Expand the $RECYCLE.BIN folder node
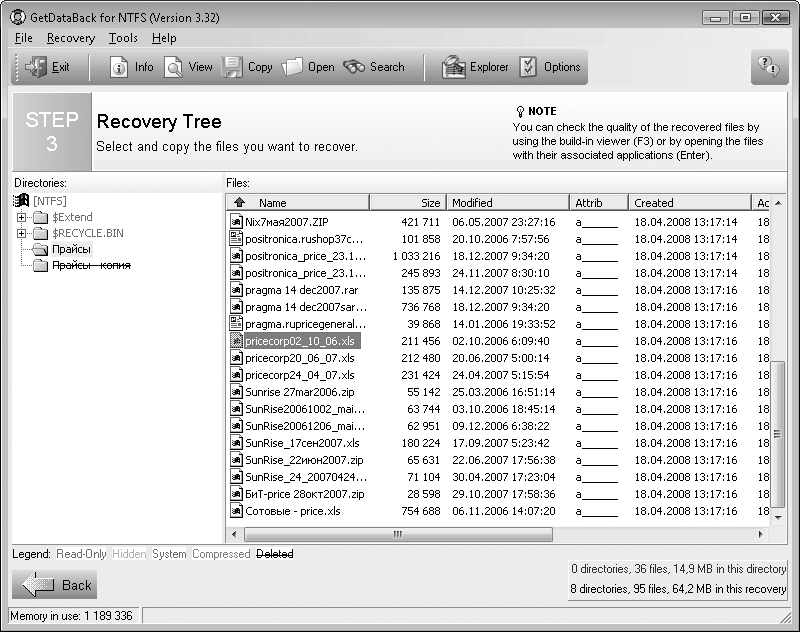Viewport: 800px width, 632px height. coord(21,234)
